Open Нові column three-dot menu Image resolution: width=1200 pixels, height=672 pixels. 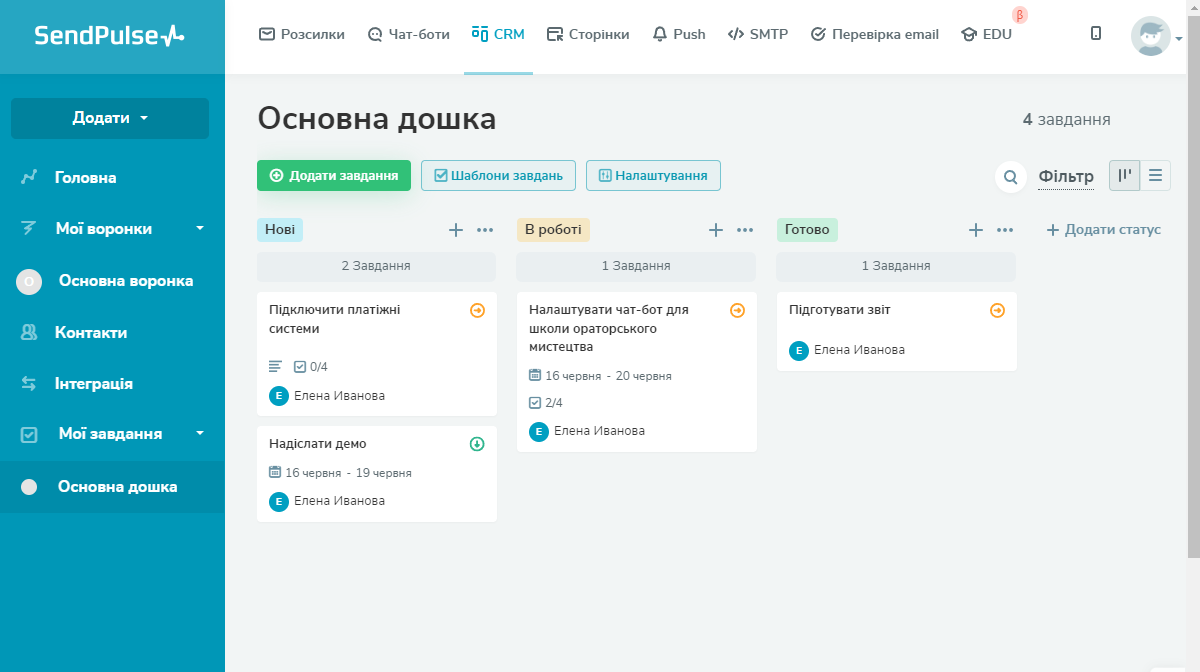coord(485,230)
